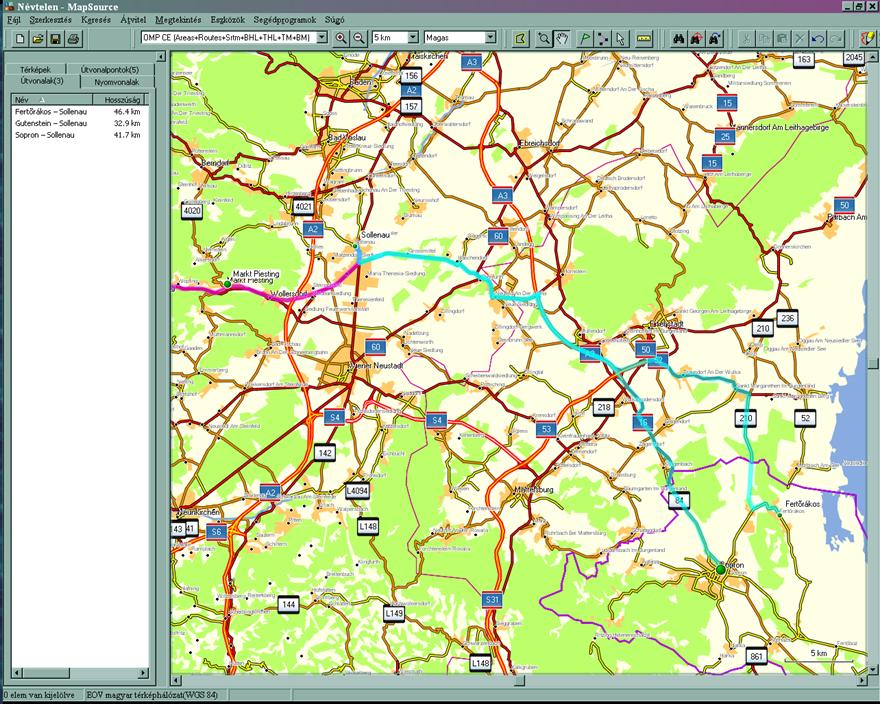This screenshot has height=704, width=880.
Task: Click the 46.4 km length value
Action: (127, 112)
